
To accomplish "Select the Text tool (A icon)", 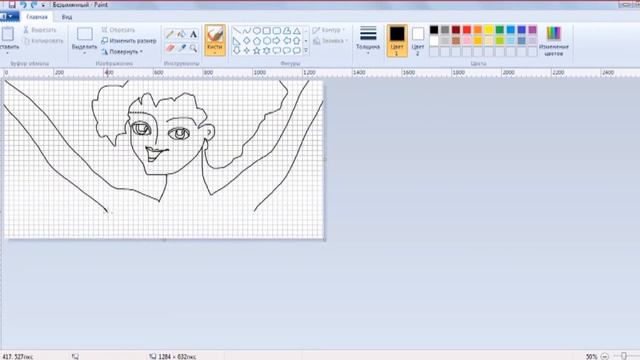I will coord(193,34).
